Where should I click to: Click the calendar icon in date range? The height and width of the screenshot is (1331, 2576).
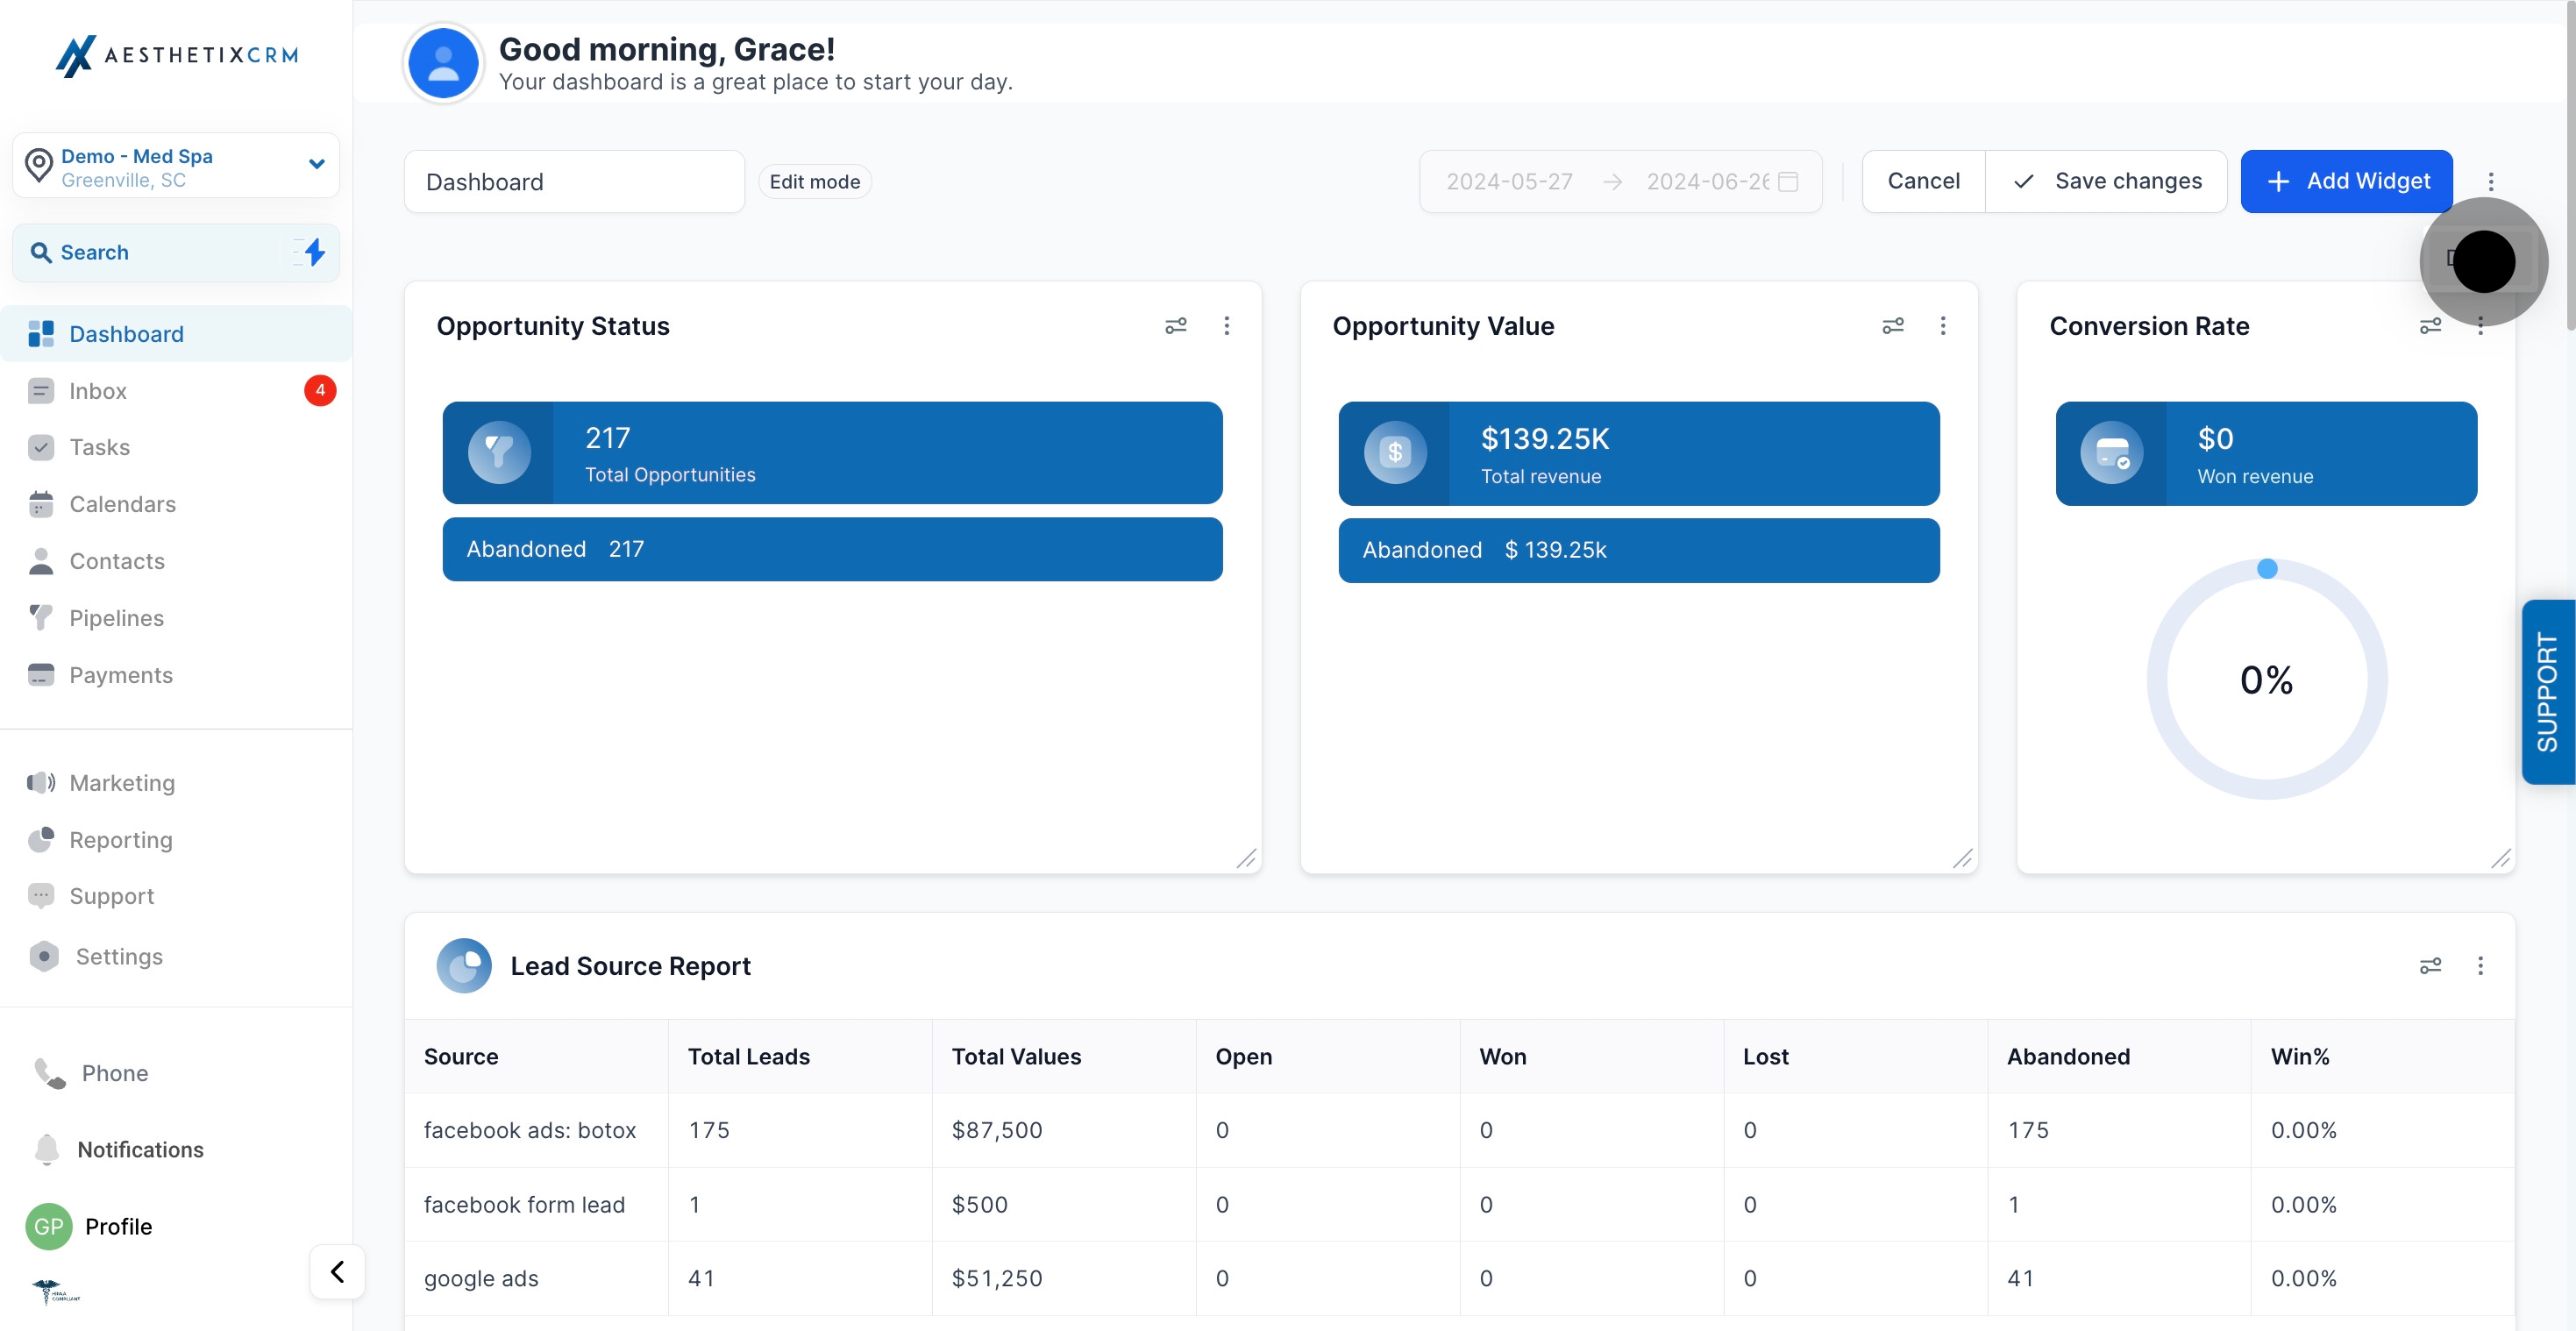[1789, 181]
